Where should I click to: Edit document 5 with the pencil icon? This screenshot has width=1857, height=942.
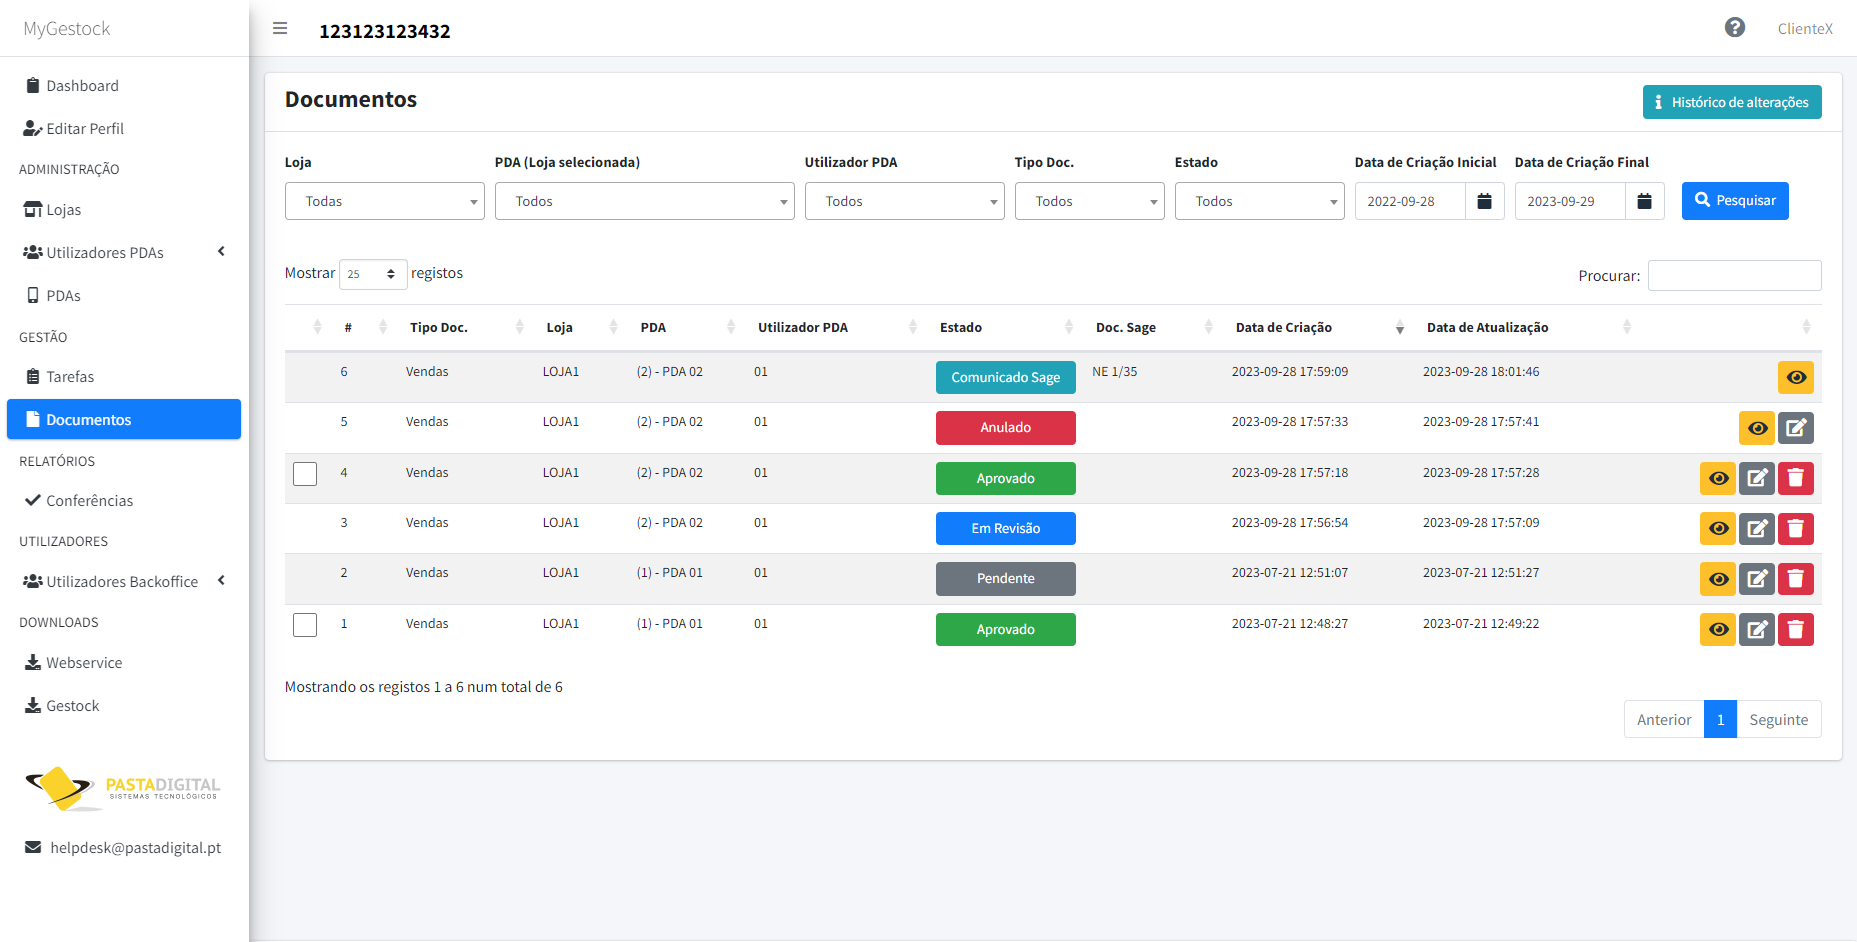(1796, 428)
